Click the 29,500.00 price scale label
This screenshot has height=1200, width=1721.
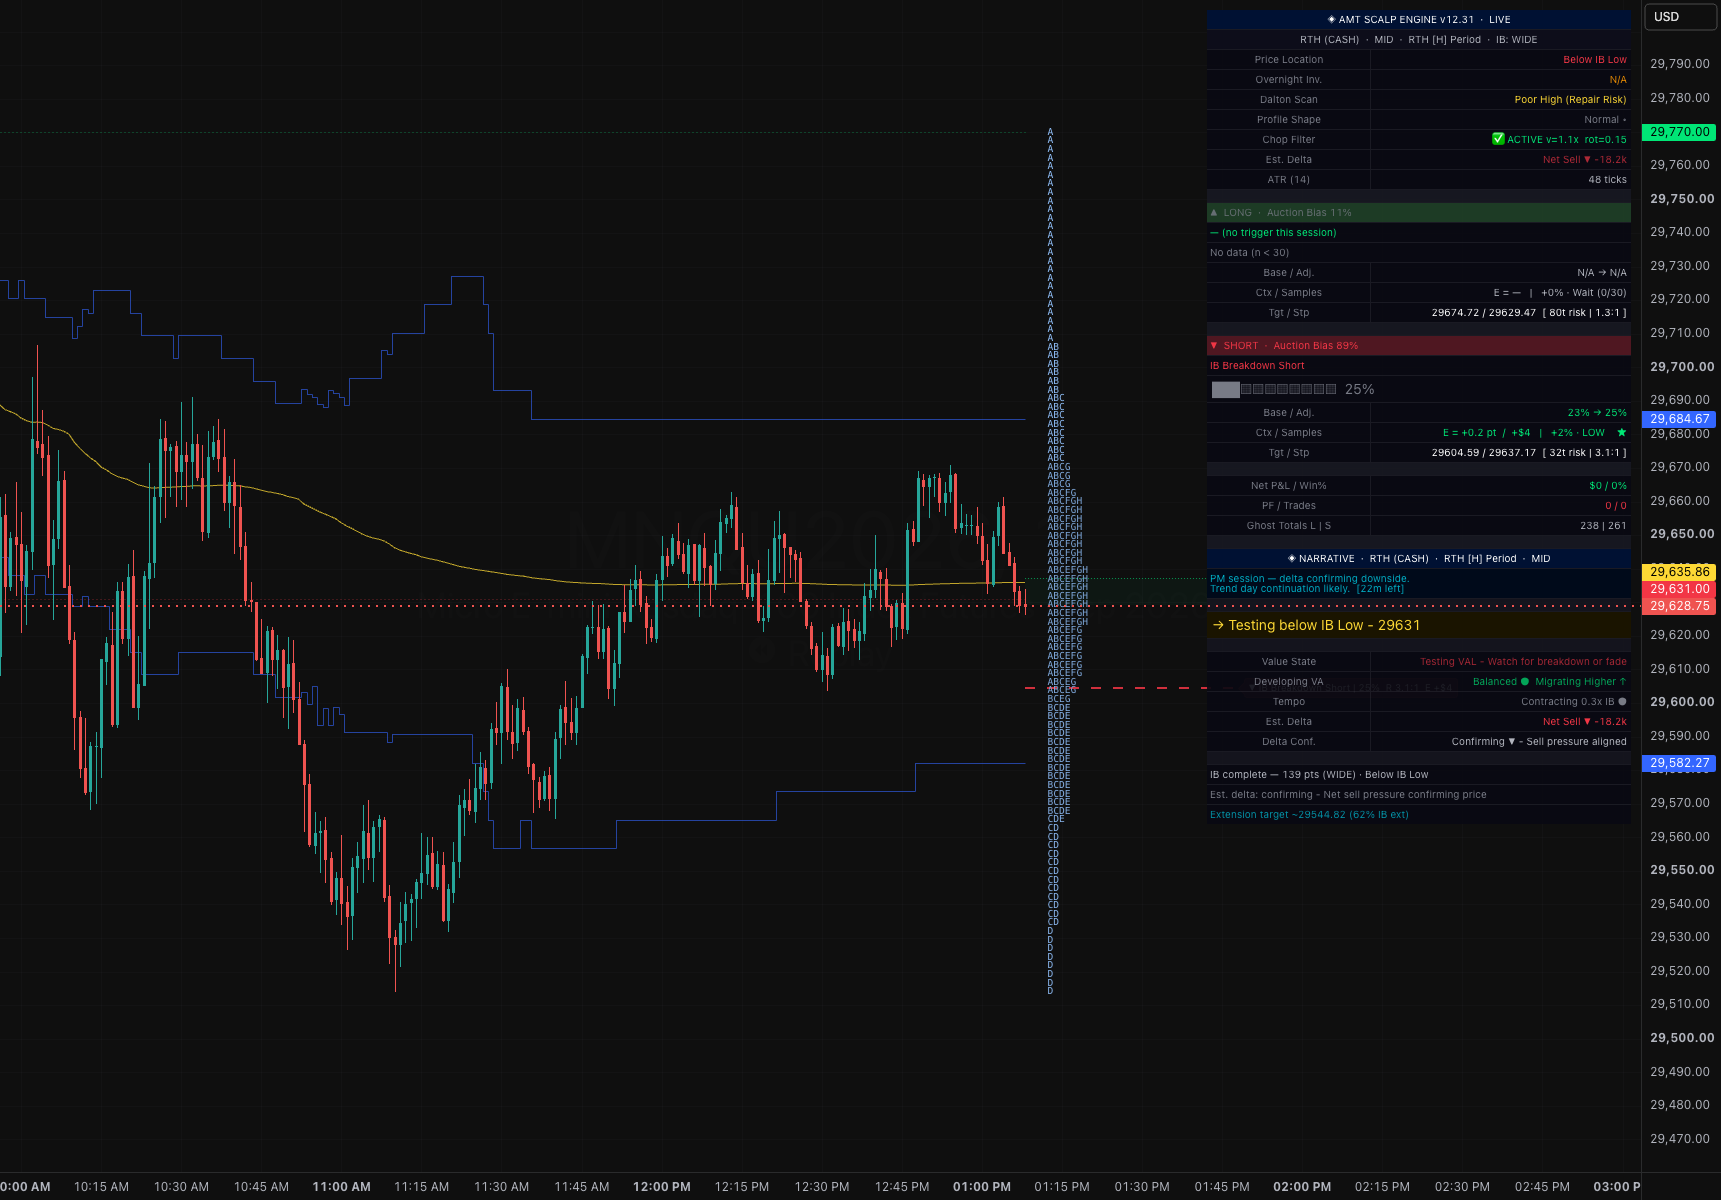pyautogui.click(x=1682, y=1038)
